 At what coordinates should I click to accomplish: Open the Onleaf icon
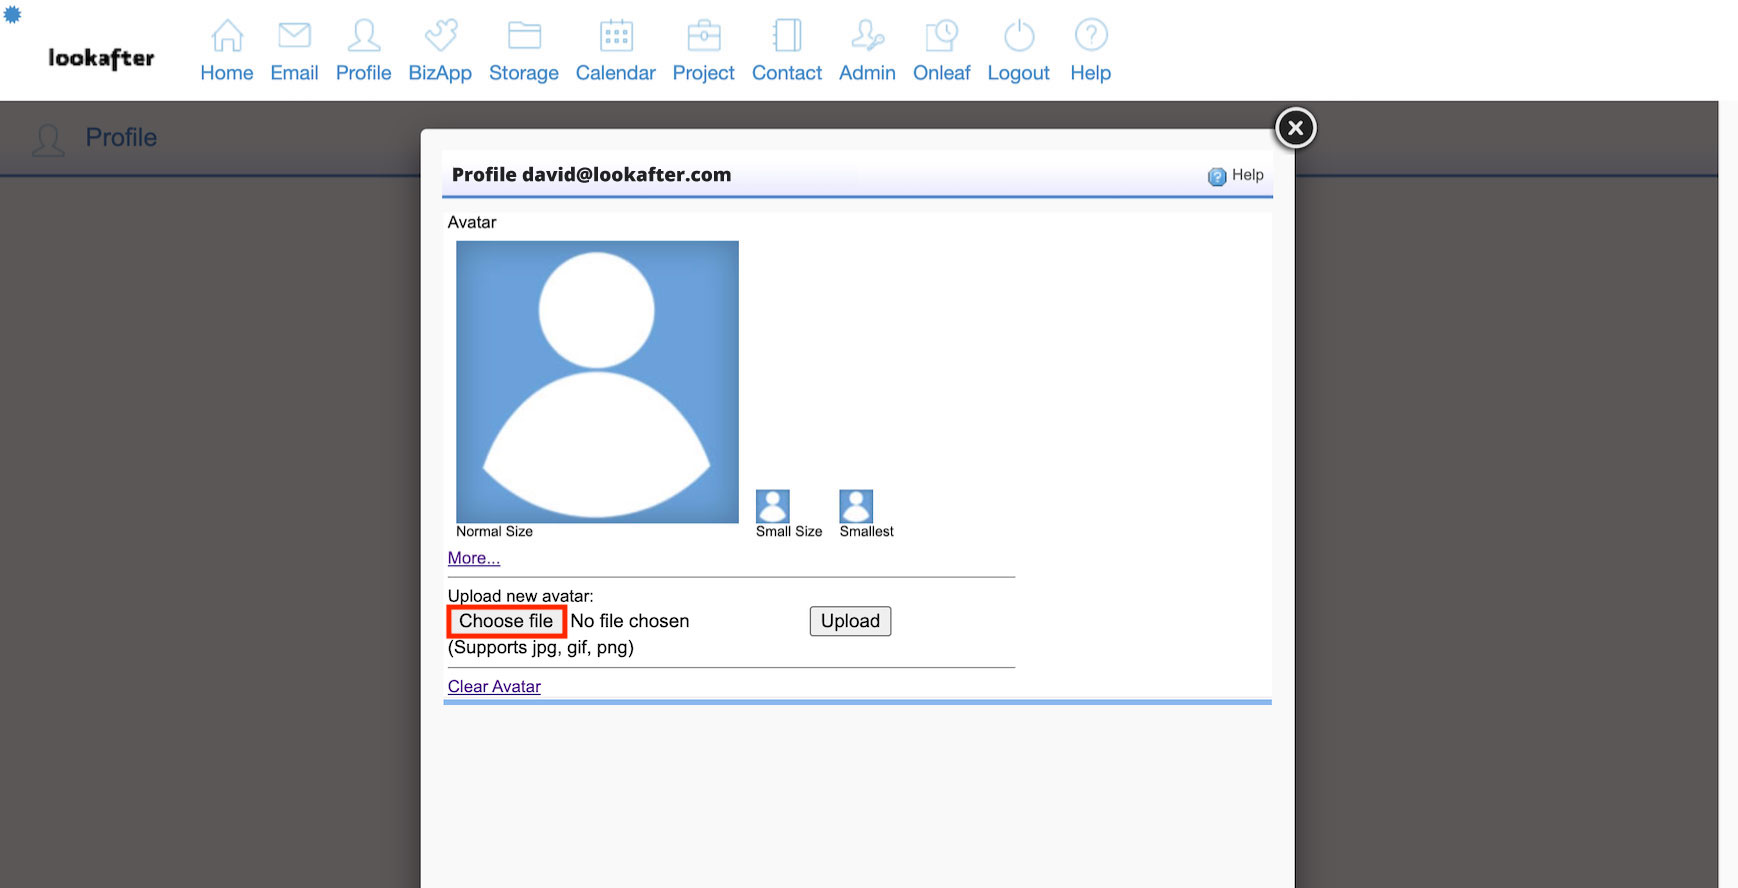pos(941,36)
